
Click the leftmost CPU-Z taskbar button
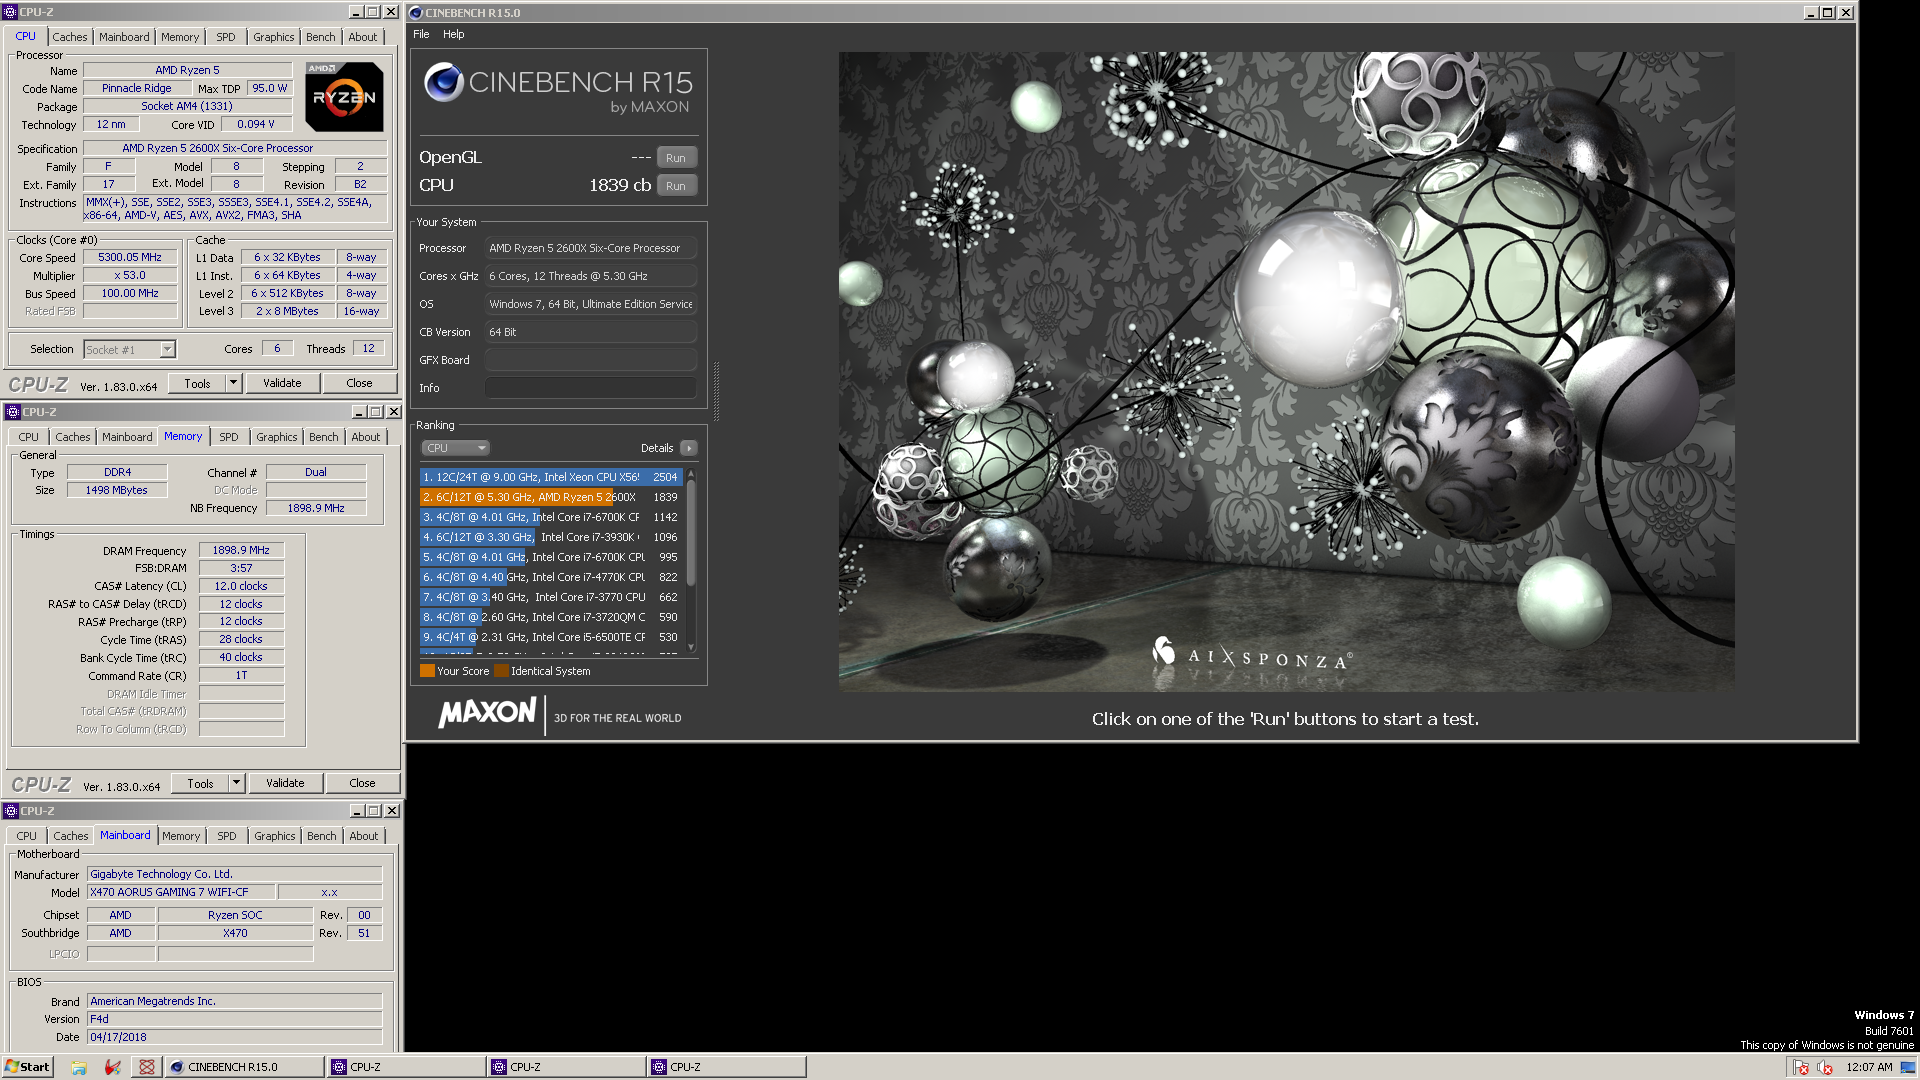click(405, 1067)
